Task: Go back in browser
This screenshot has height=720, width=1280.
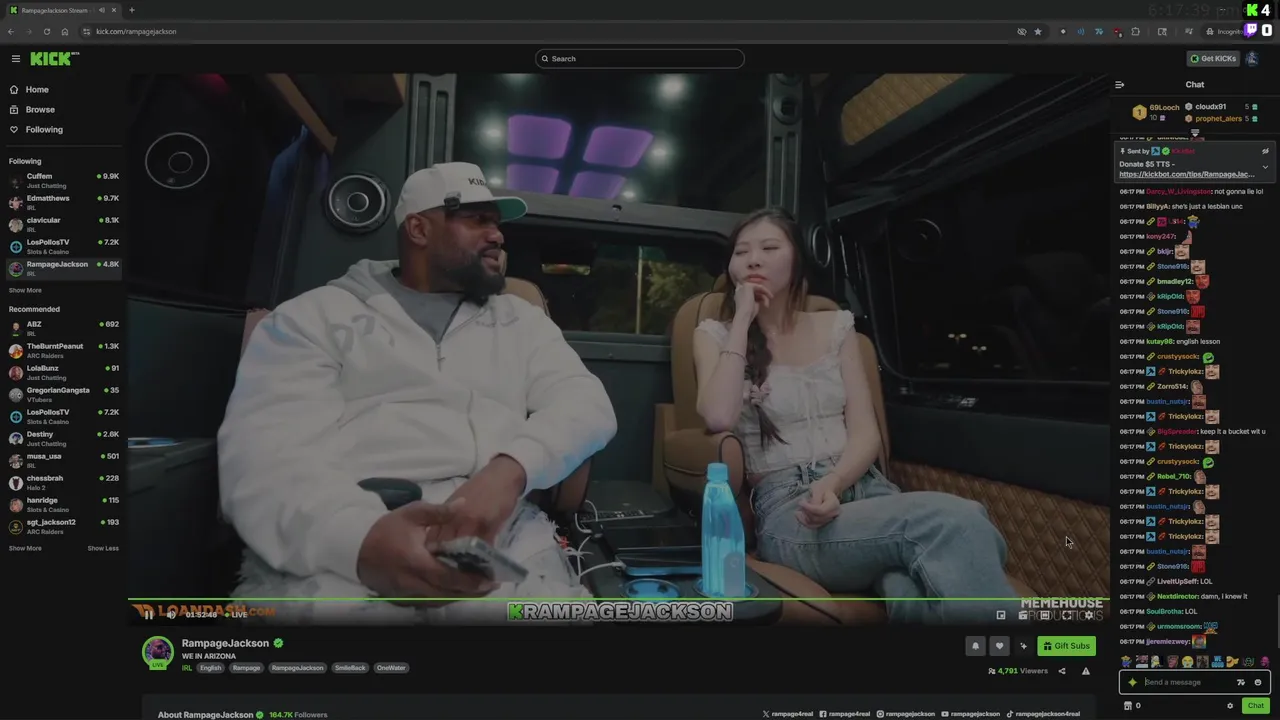Action: pyautogui.click(x=11, y=32)
